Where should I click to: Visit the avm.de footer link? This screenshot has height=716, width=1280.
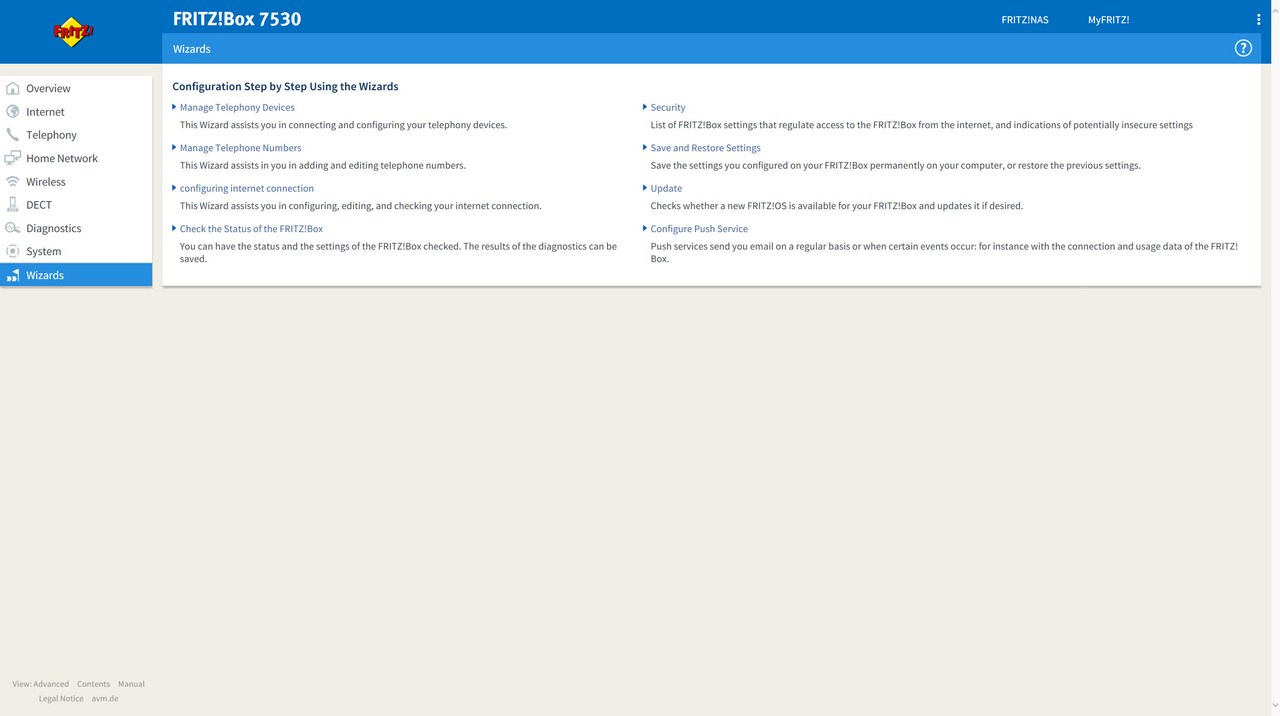105,699
